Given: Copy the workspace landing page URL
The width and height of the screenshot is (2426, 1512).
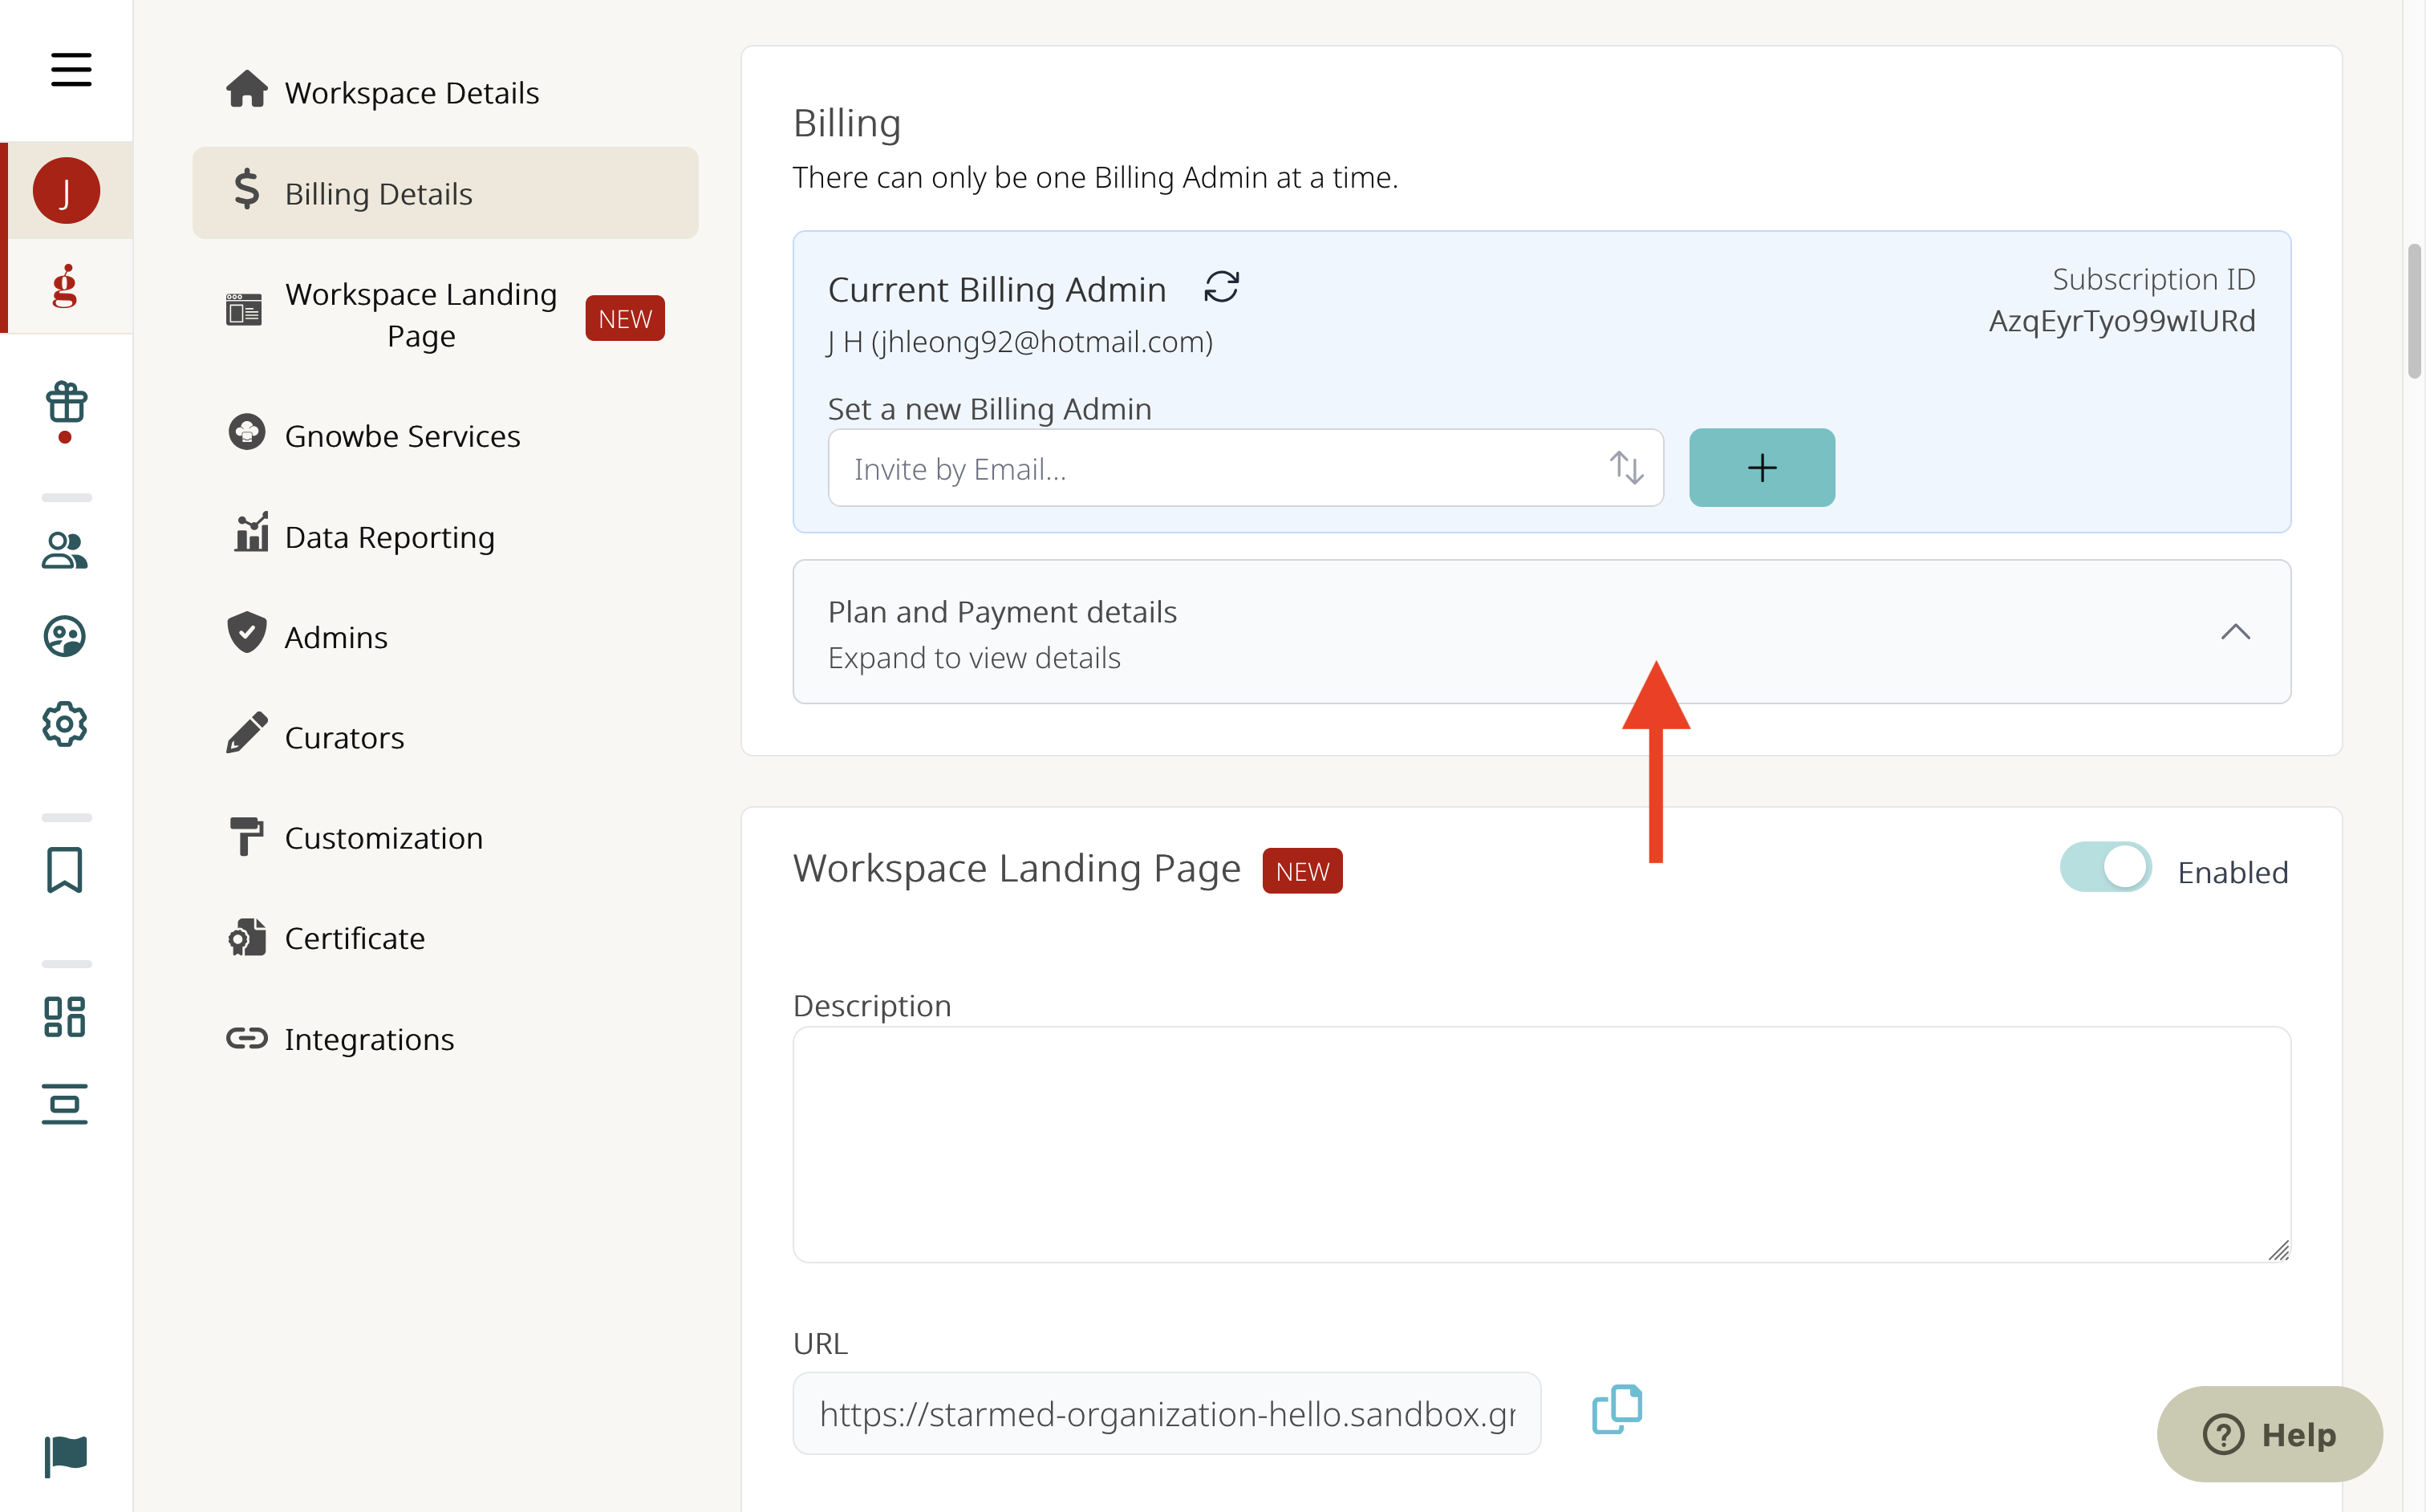Looking at the screenshot, I should [1617, 1410].
